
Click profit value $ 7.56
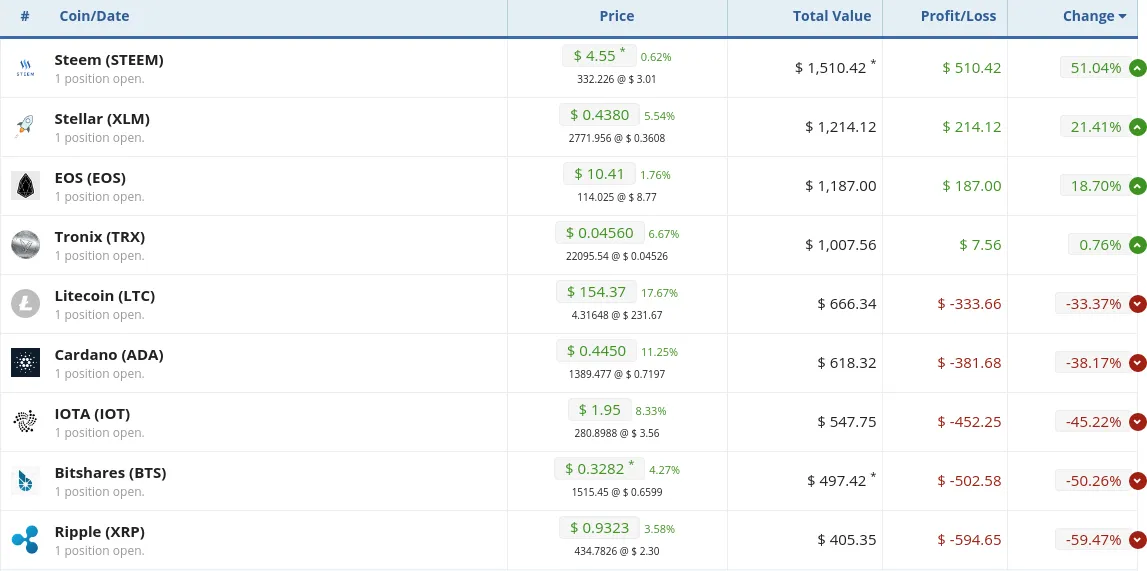point(980,245)
